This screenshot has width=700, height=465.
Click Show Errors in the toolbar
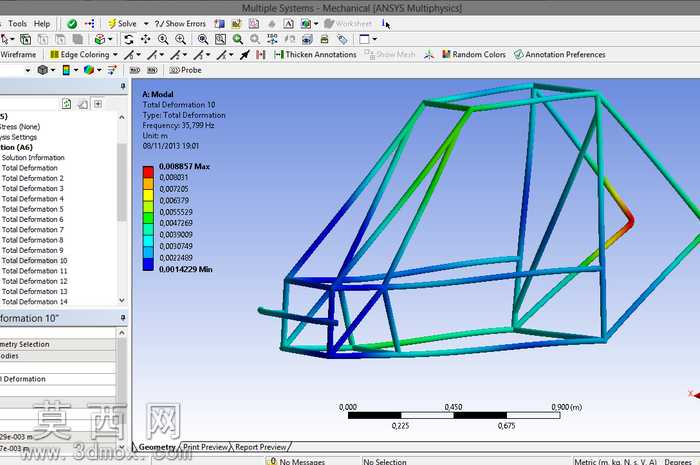(x=180, y=24)
